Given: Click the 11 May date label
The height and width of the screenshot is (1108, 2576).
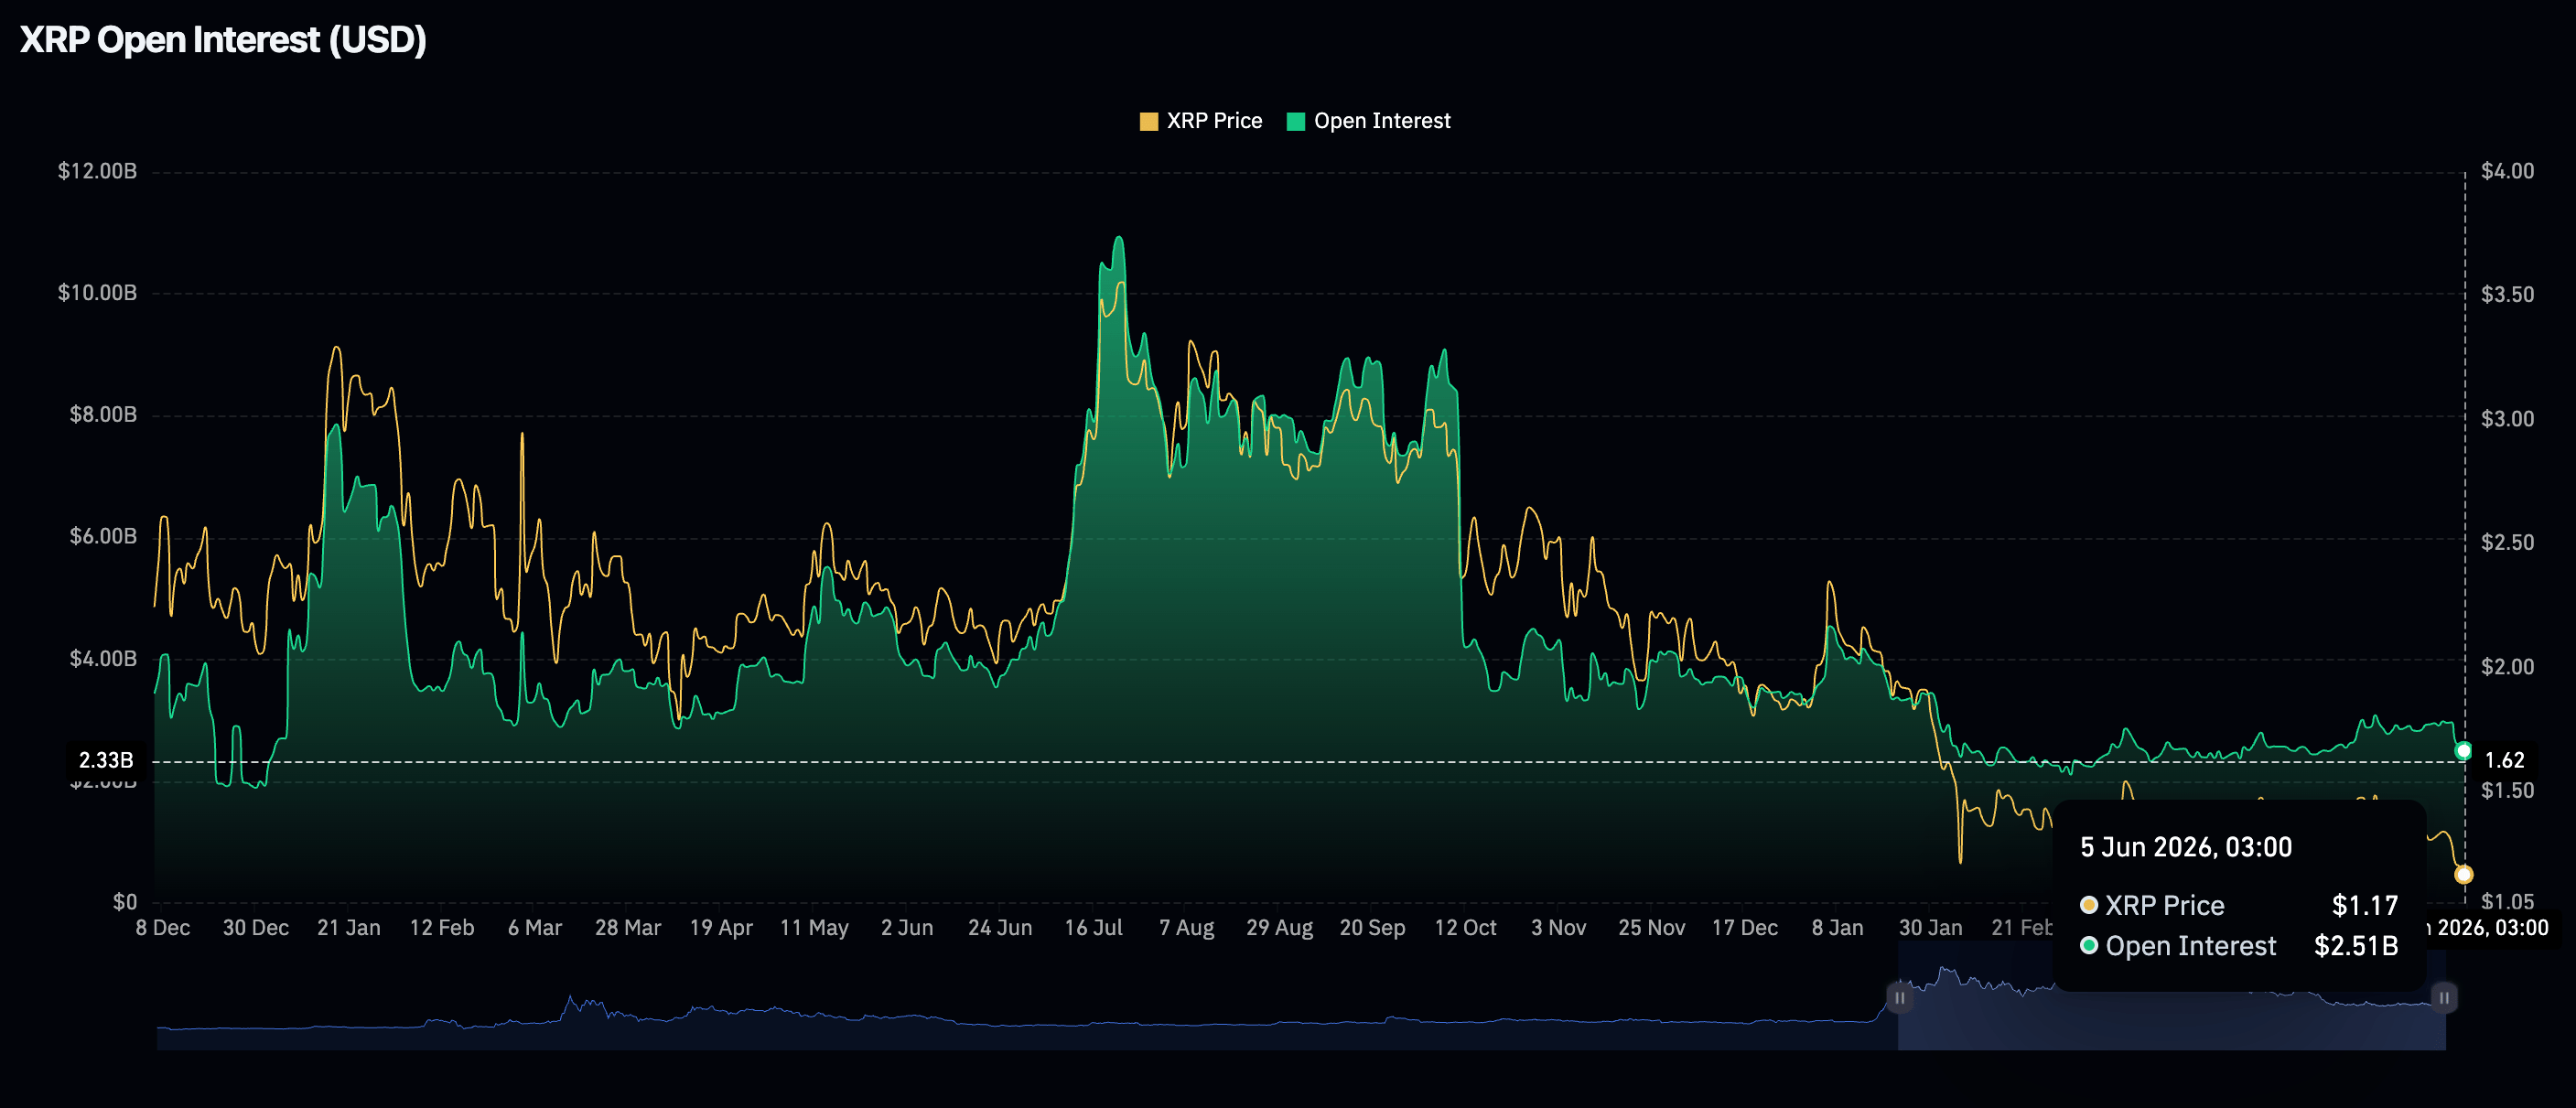Looking at the screenshot, I should (x=814, y=928).
